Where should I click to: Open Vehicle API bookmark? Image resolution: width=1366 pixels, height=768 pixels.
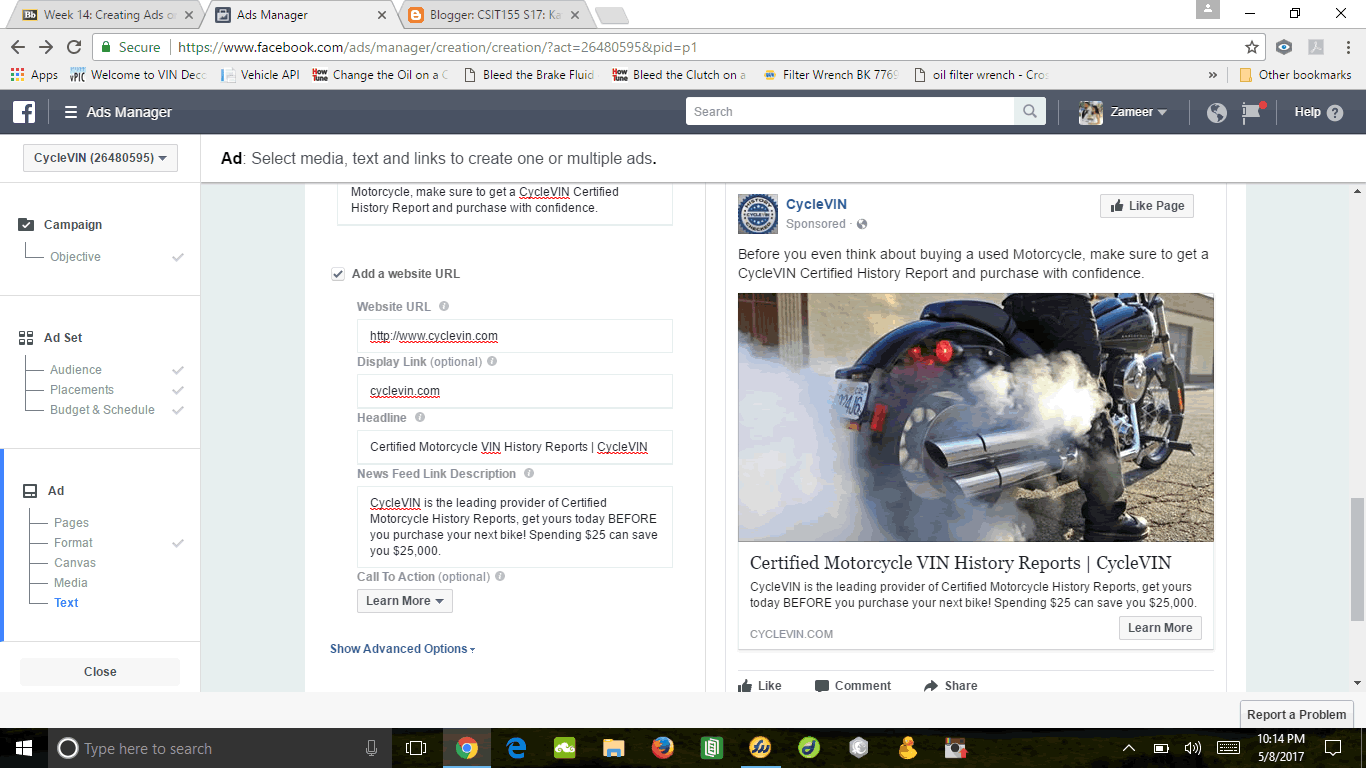260,75
